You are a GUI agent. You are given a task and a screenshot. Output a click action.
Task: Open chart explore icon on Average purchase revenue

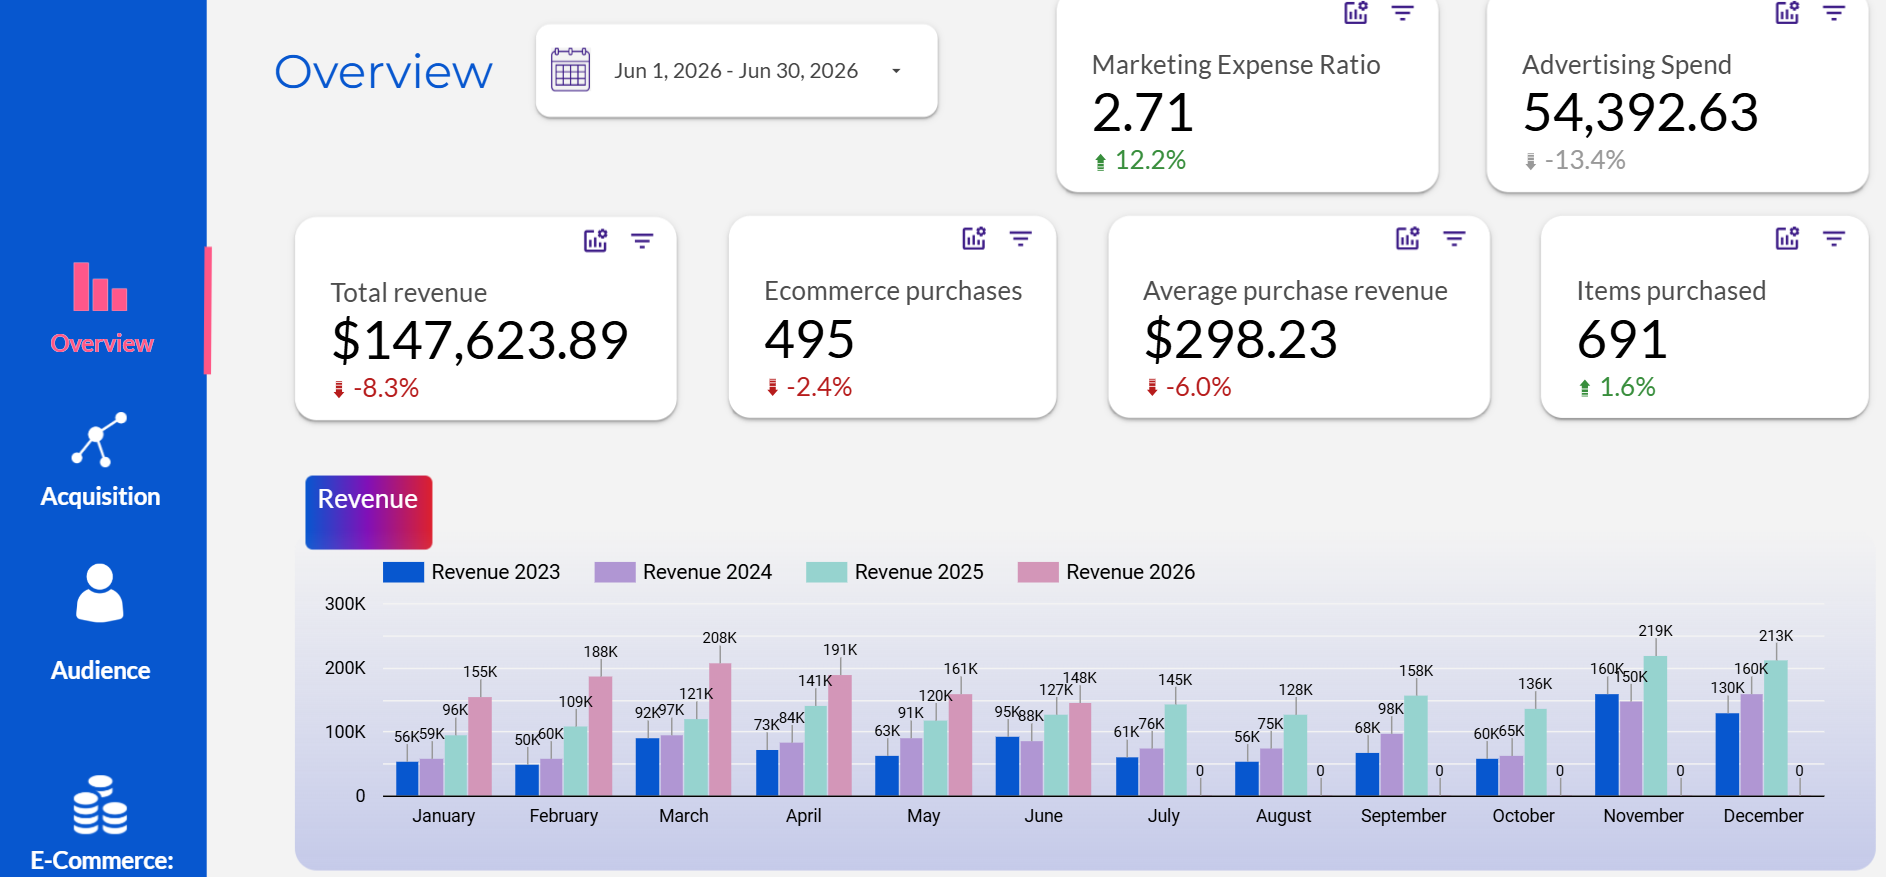[x=1408, y=238]
